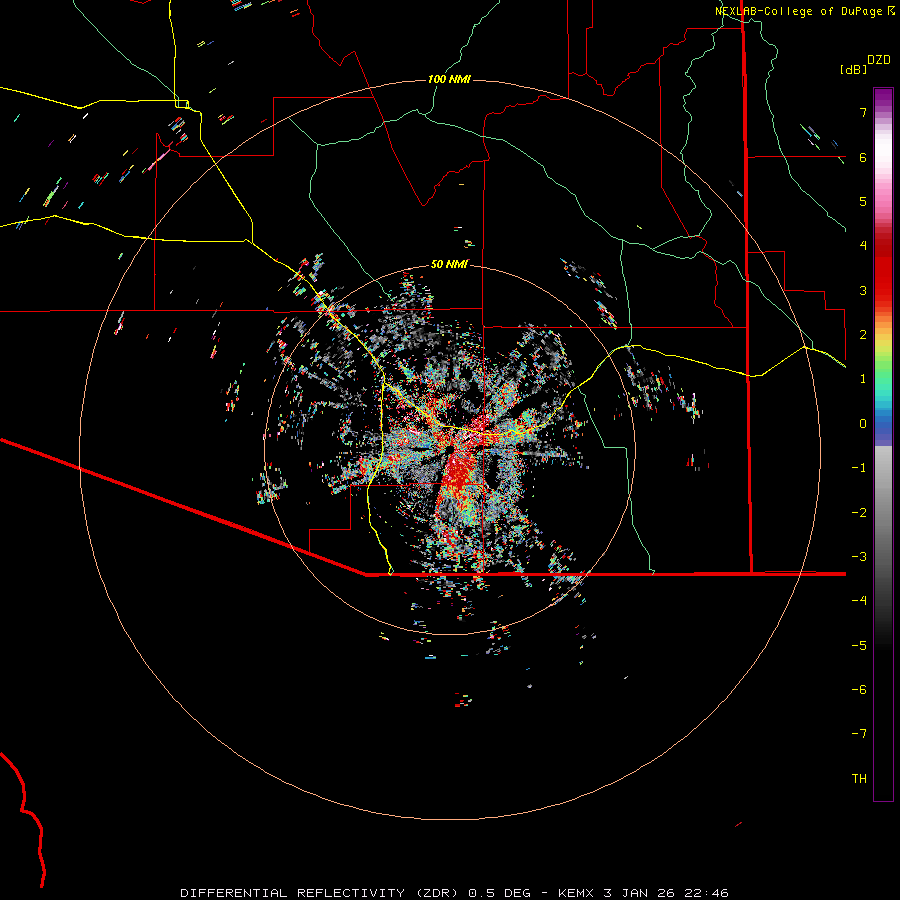Click the -2 dB value on color scale
Image resolution: width=900 pixels, height=900 pixels.
point(859,513)
